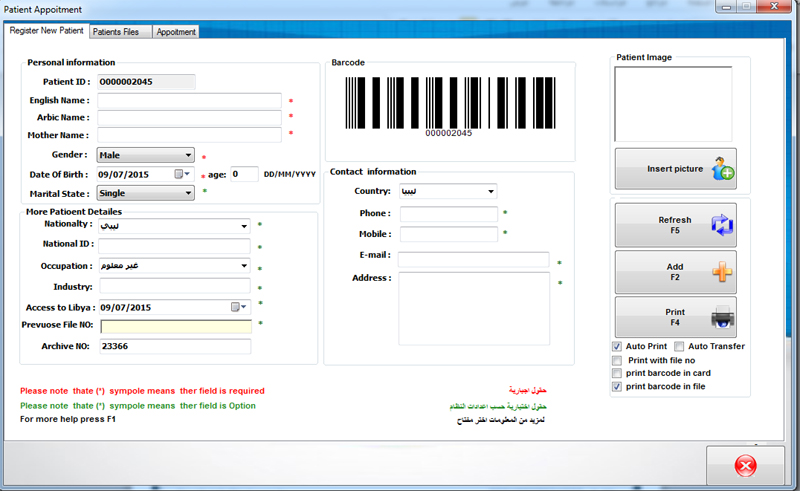Click the English Name text field
This screenshot has width=800, height=491.
pos(189,101)
